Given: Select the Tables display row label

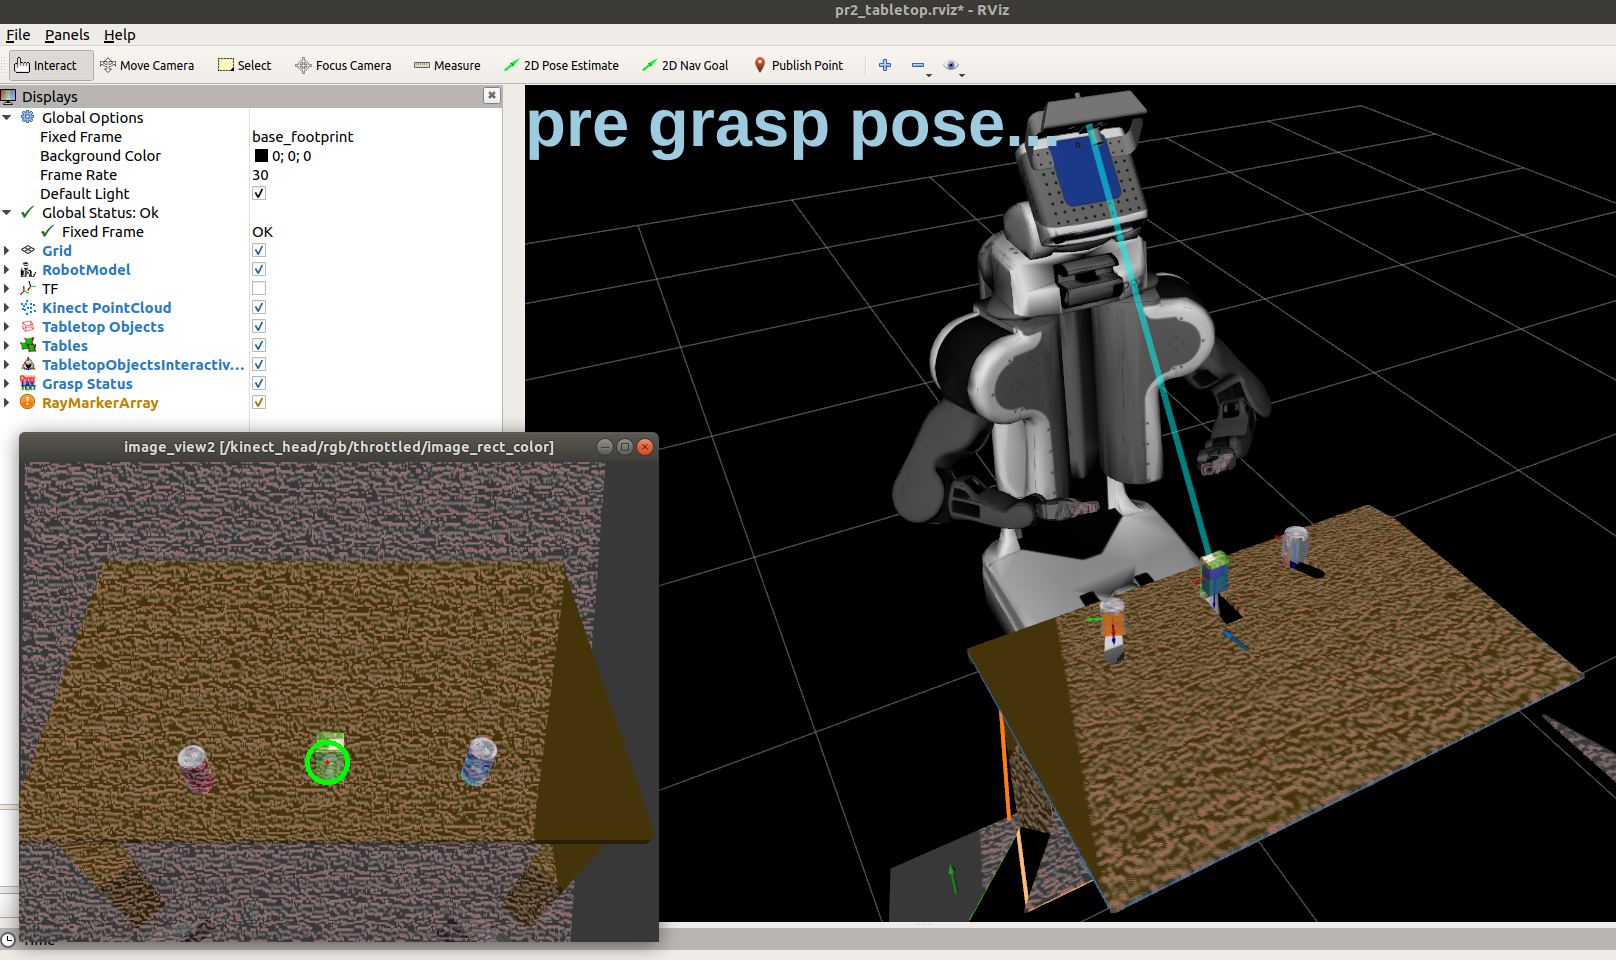Looking at the screenshot, I should (65, 345).
